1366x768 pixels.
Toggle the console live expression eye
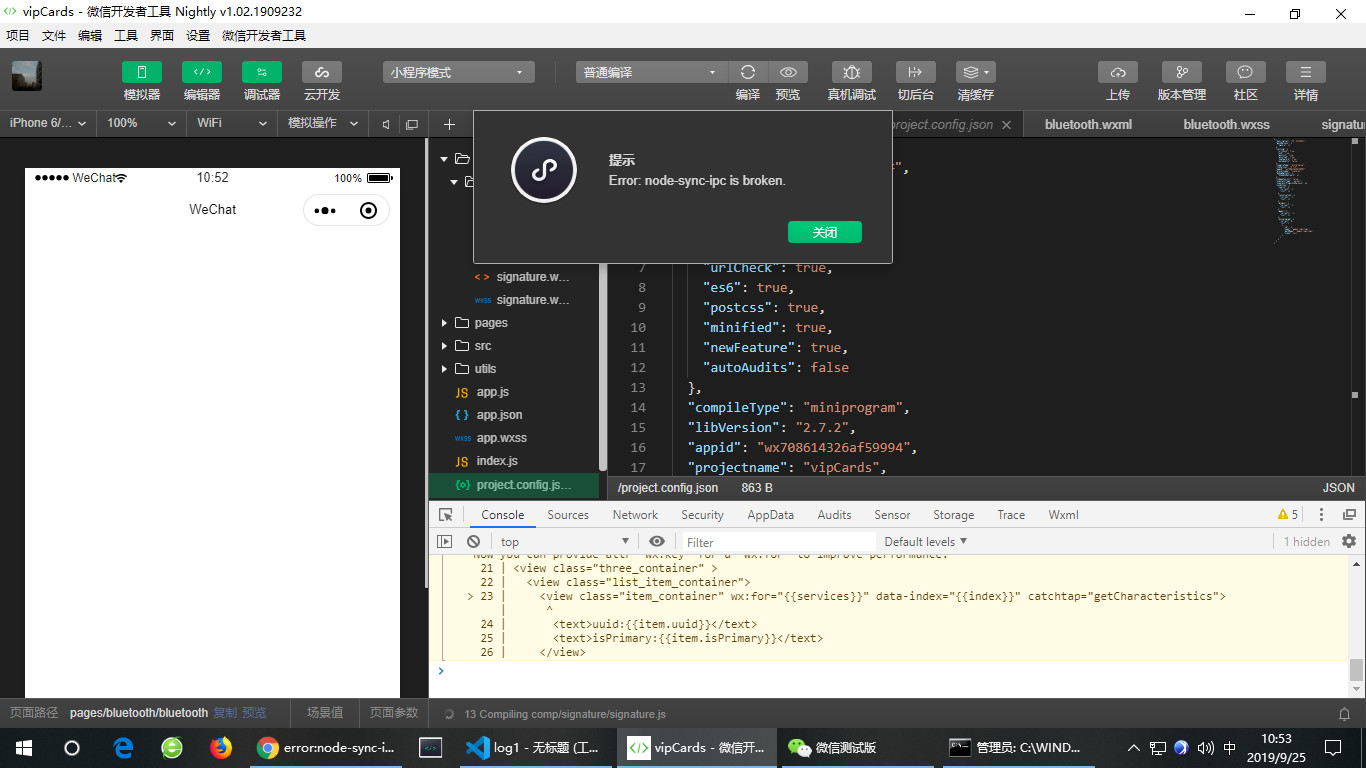657,541
